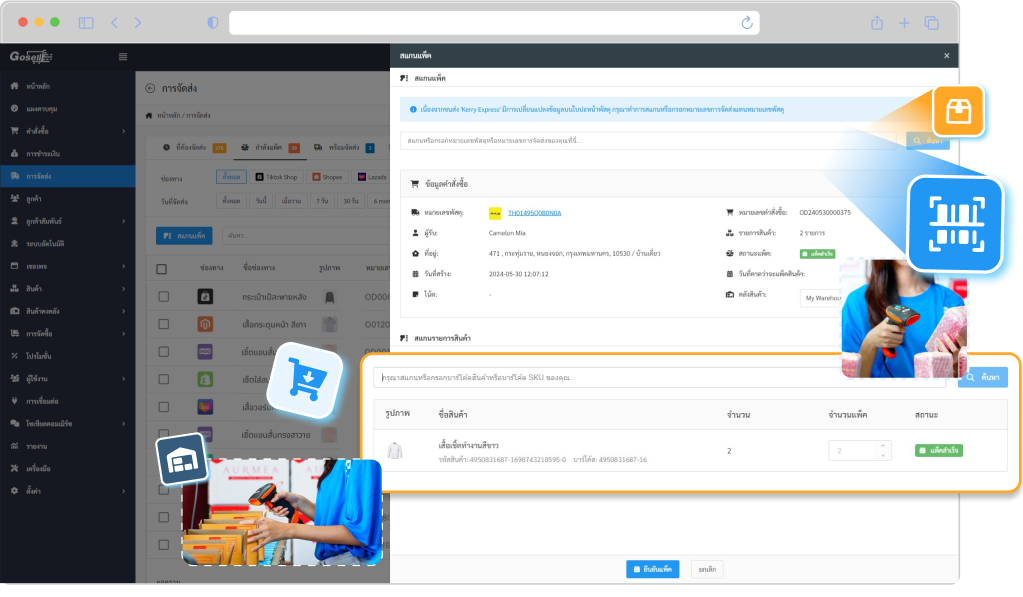Click the WooCommerce icon above the Shopify row
Viewport: 1023px width, 597px height.
click(205, 352)
